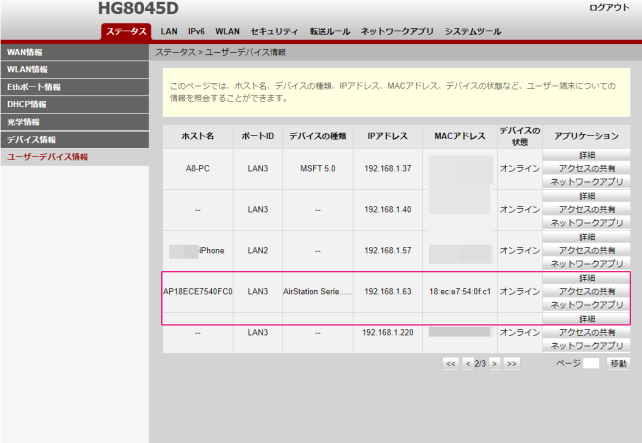This screenshot has height=443, width=642.
Task: Click 詳細 button for iPhone row
Action: click(586, 237)
